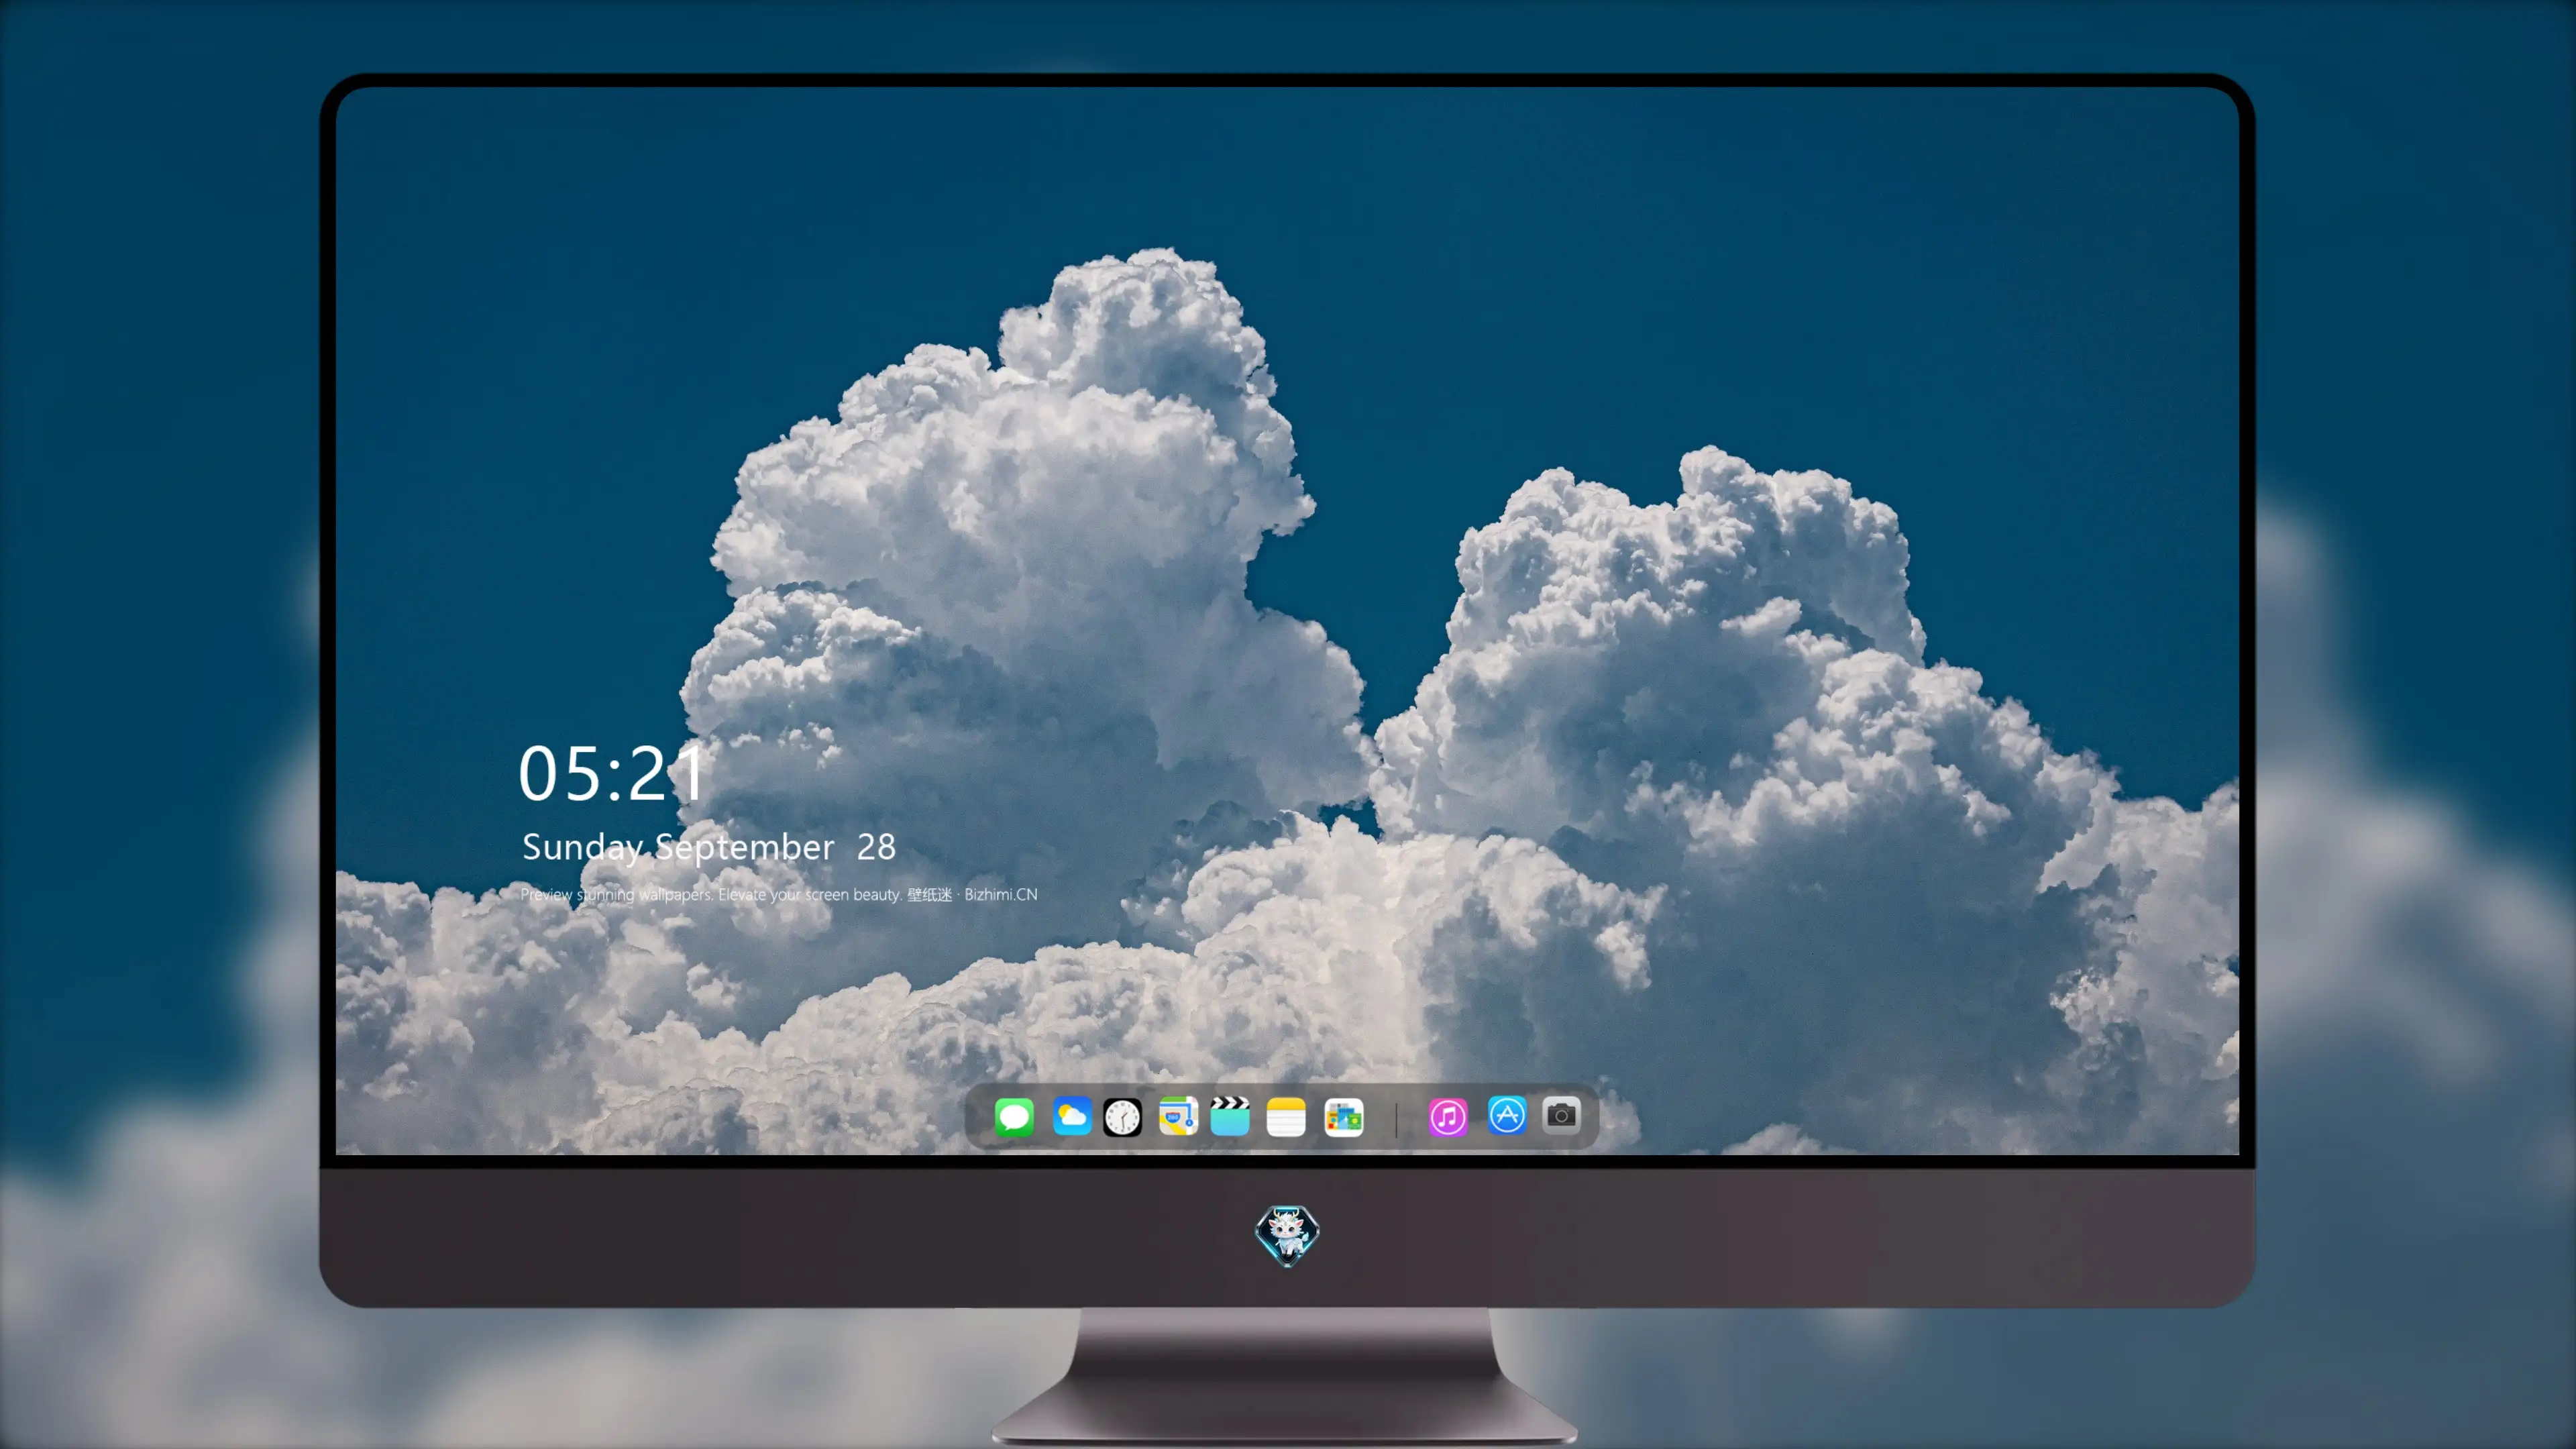This screenshot has height=1449, width=2576.
Task: Open the blue App Store icon
Action: point(1507,1115)
